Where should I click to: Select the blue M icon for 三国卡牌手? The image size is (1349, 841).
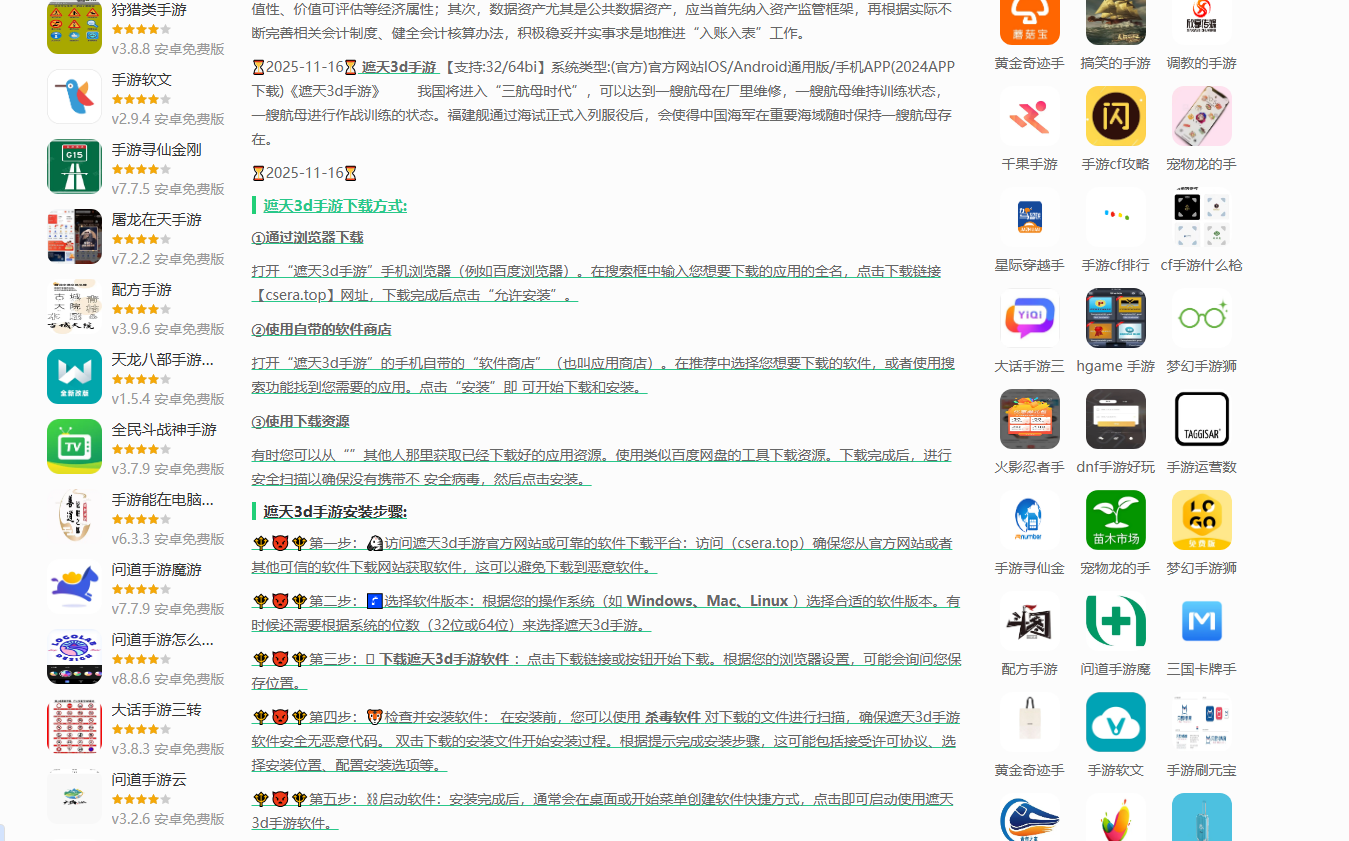[1201, 621]
